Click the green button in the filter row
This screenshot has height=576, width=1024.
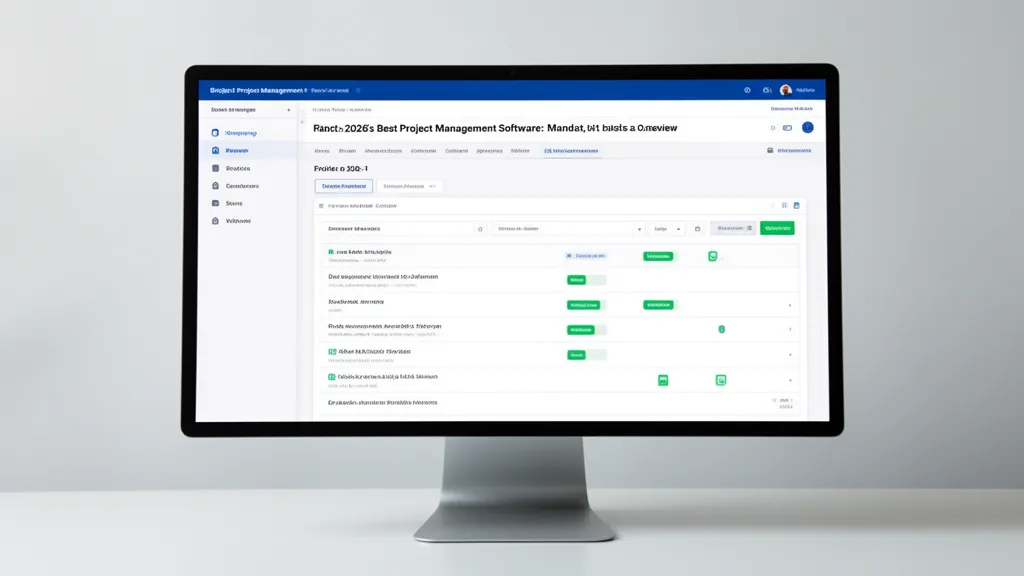(x=777, y=228)
